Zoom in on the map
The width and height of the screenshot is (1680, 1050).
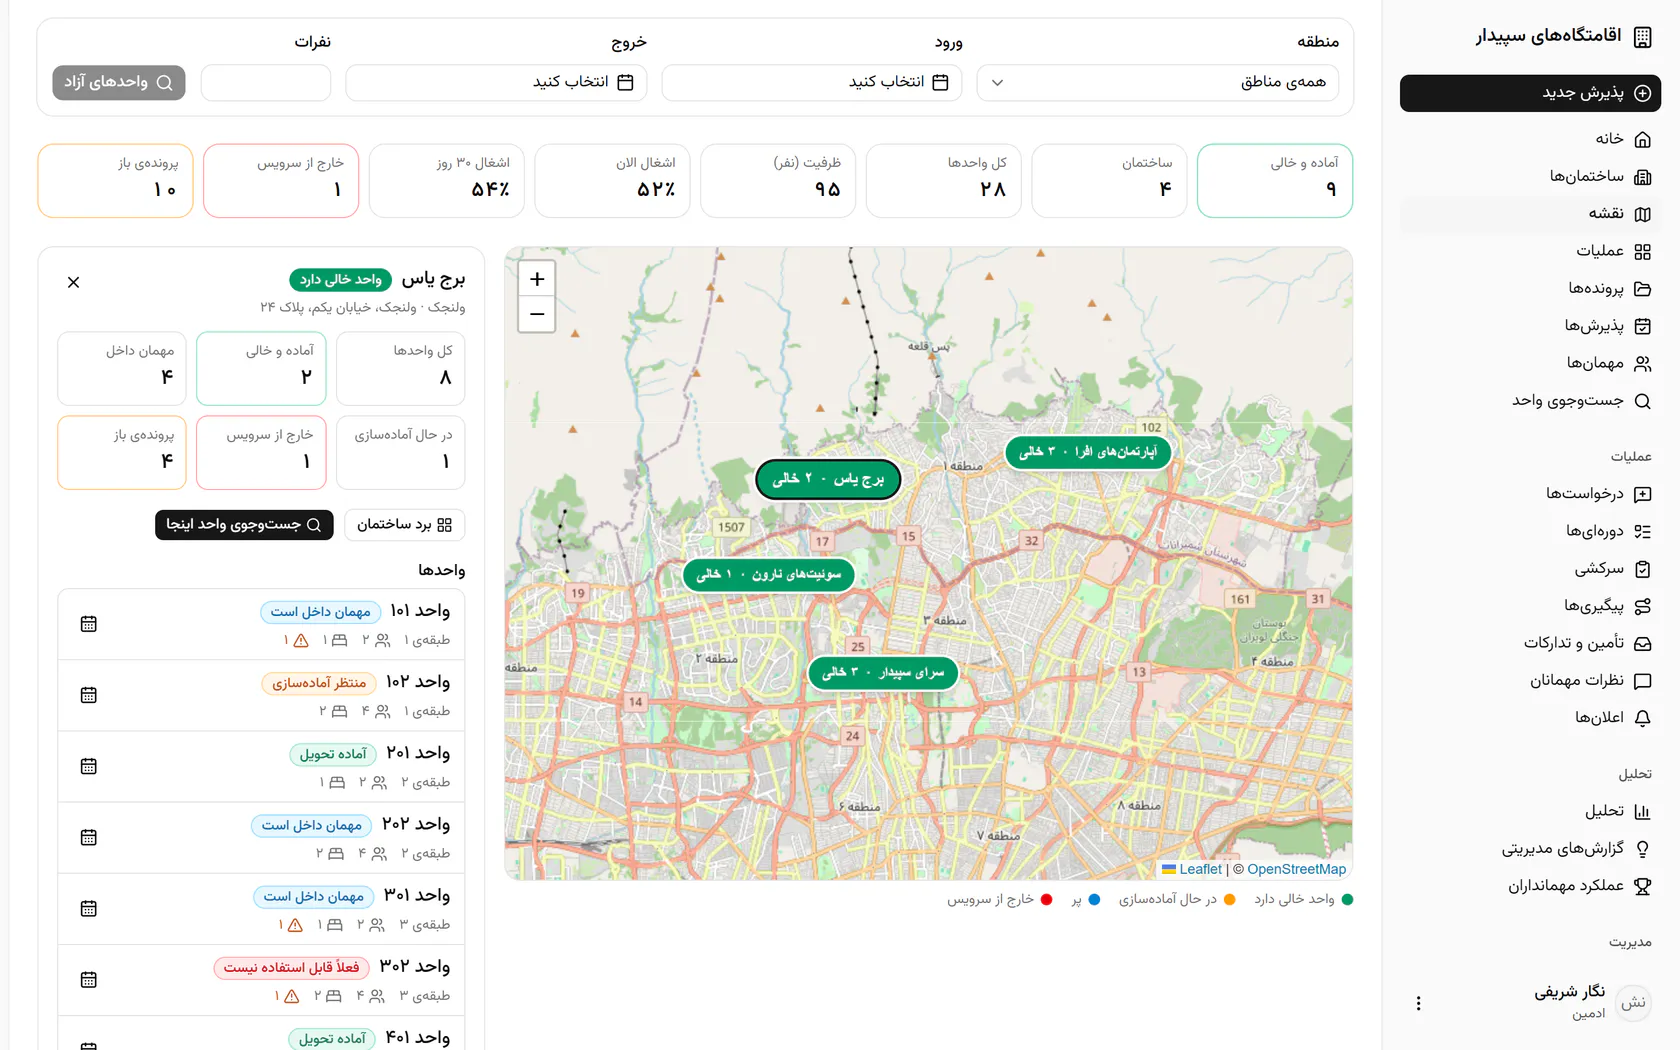coord(537,279)
